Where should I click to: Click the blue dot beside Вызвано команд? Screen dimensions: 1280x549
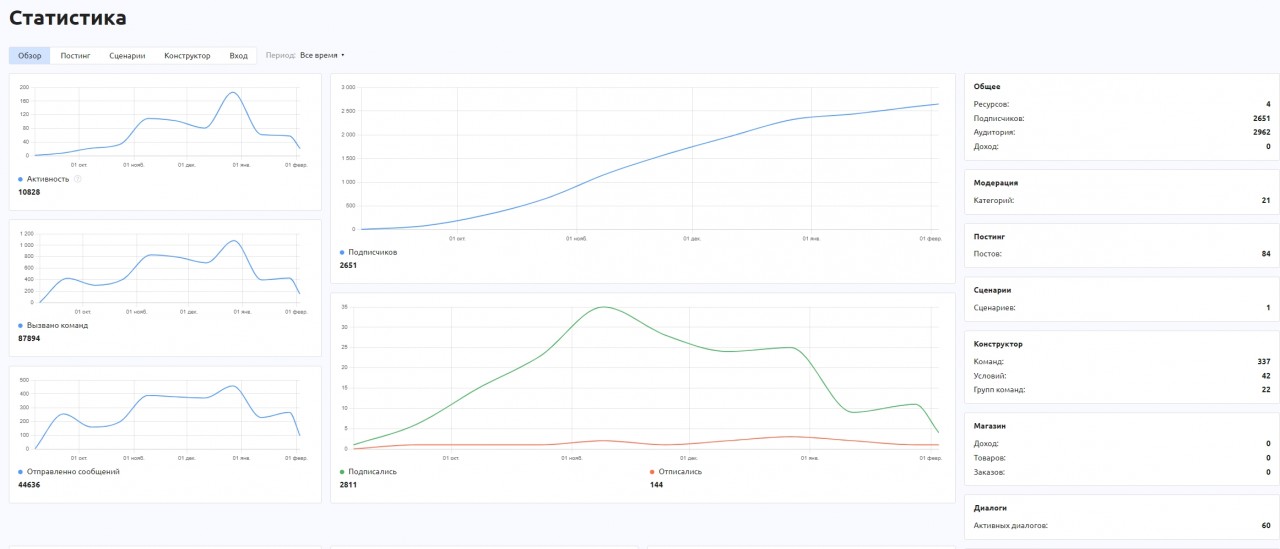pos(21,325)
